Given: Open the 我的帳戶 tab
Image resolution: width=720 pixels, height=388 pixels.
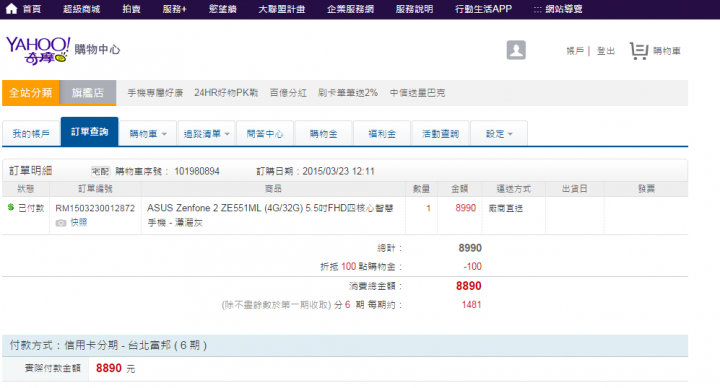Looking at the screenshot, I should click(31, 134).
